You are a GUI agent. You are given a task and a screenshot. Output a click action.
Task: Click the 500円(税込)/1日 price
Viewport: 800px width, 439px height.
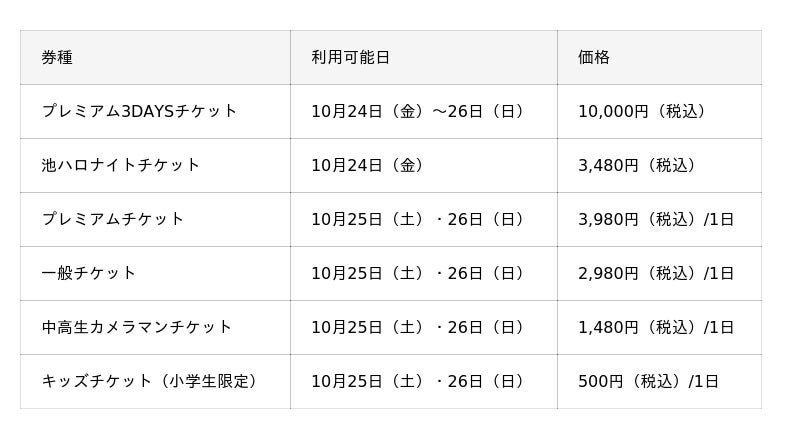tap(648, 382)
